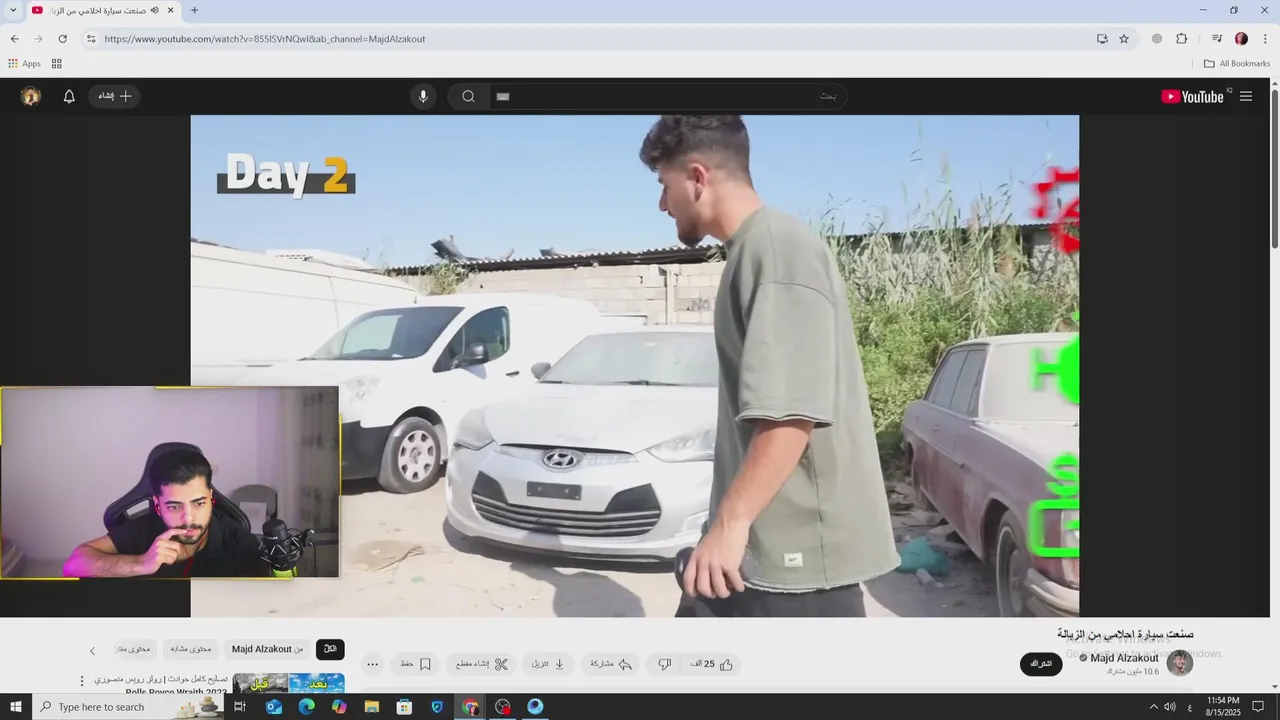Select the 'الكل' filter chip
The width and height of the screenshot is (1280, 720).
331,649
